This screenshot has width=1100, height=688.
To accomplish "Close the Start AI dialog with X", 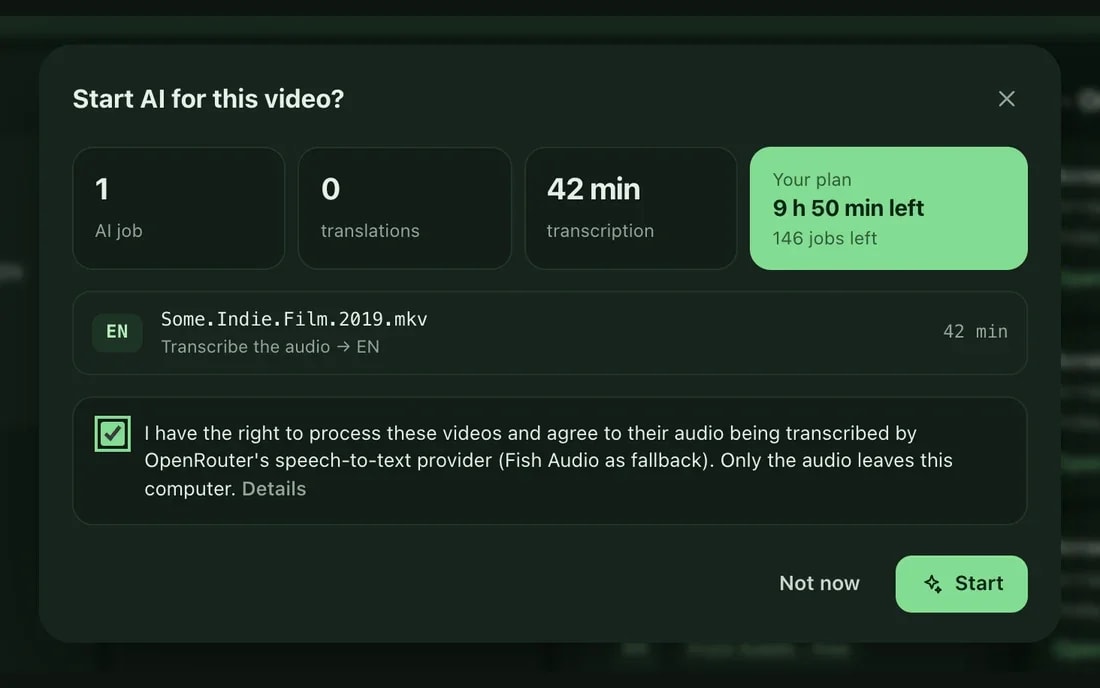I will (1007, 99).
